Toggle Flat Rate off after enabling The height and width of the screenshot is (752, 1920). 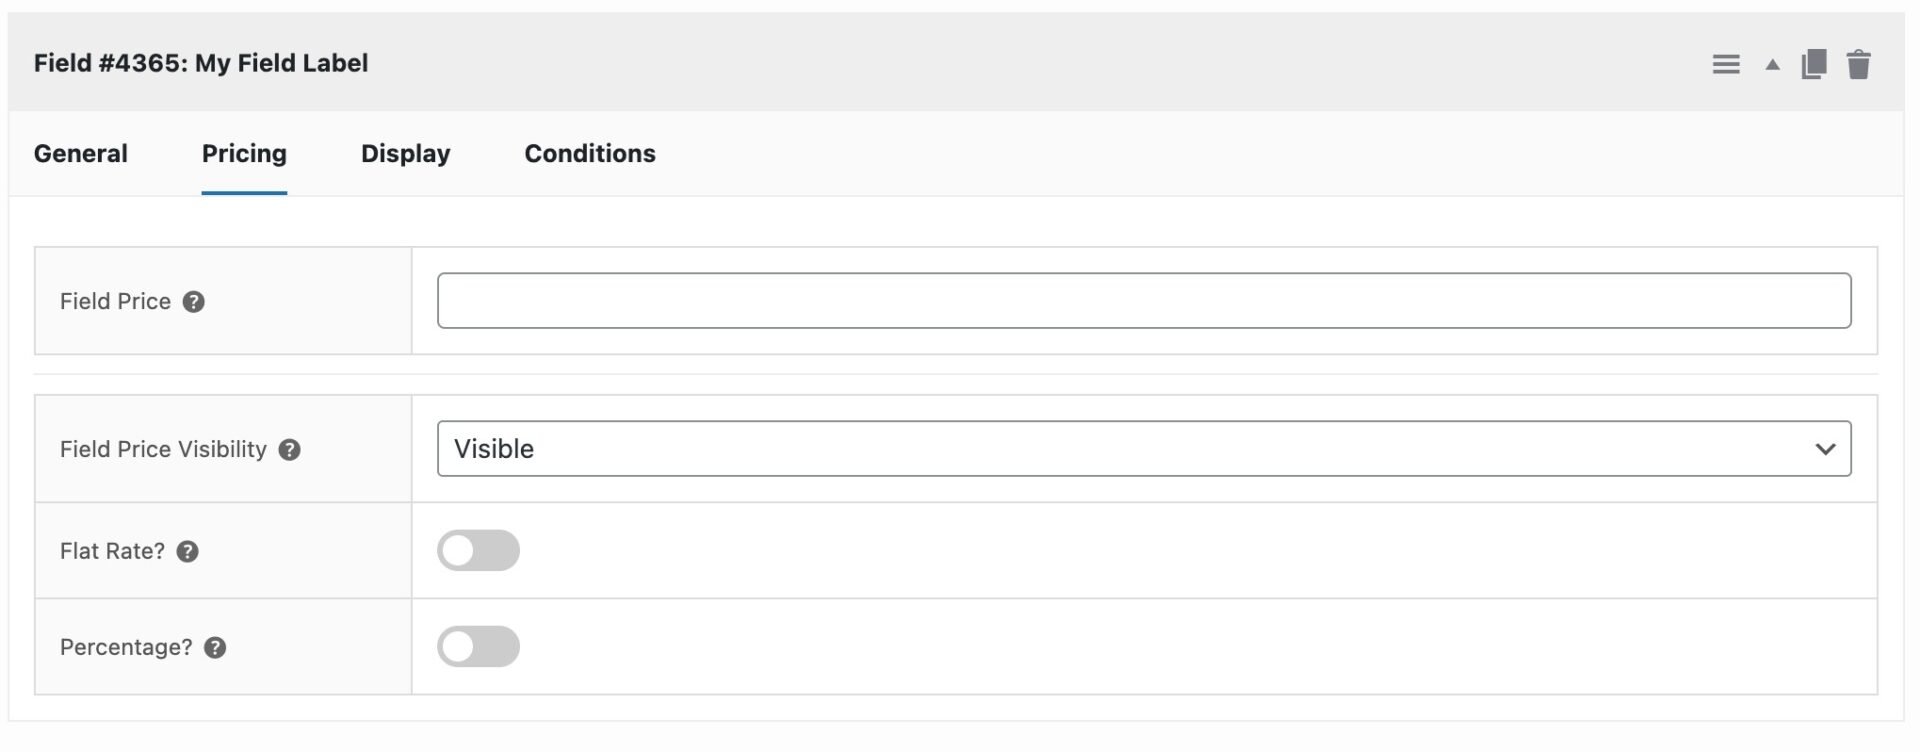pyautogui.click(x=479, y=550)
